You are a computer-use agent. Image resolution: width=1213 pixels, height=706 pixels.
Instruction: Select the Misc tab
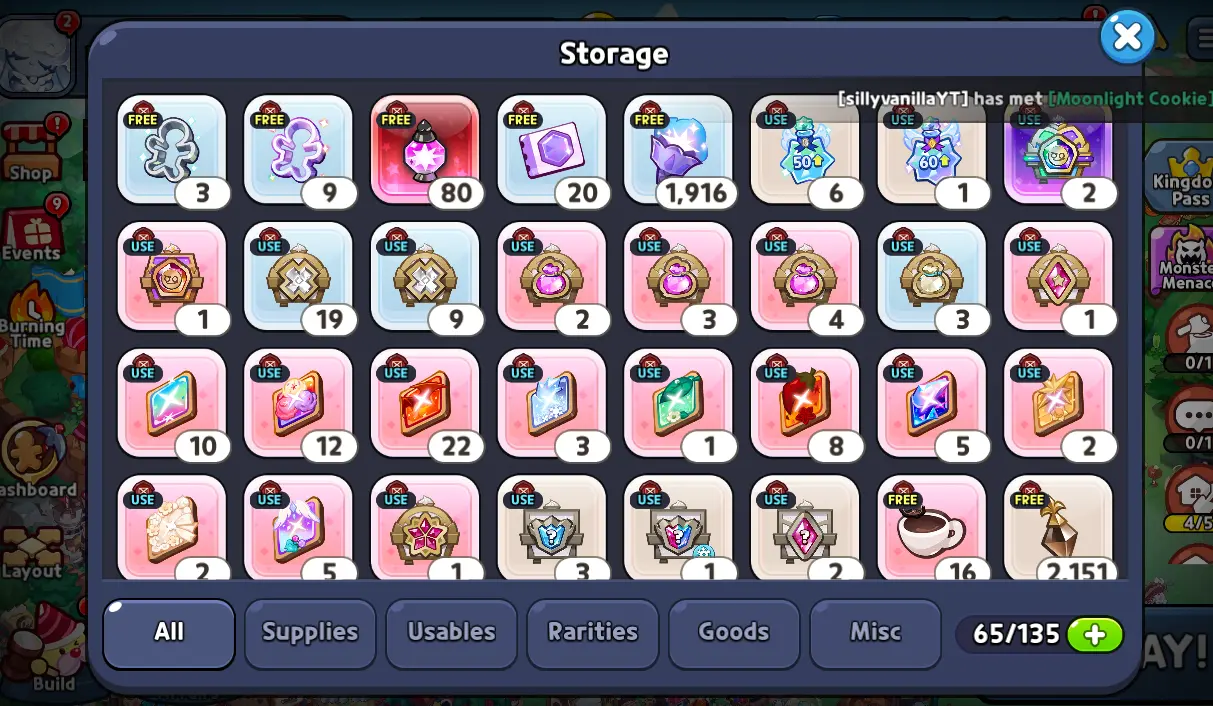(875, 633)
